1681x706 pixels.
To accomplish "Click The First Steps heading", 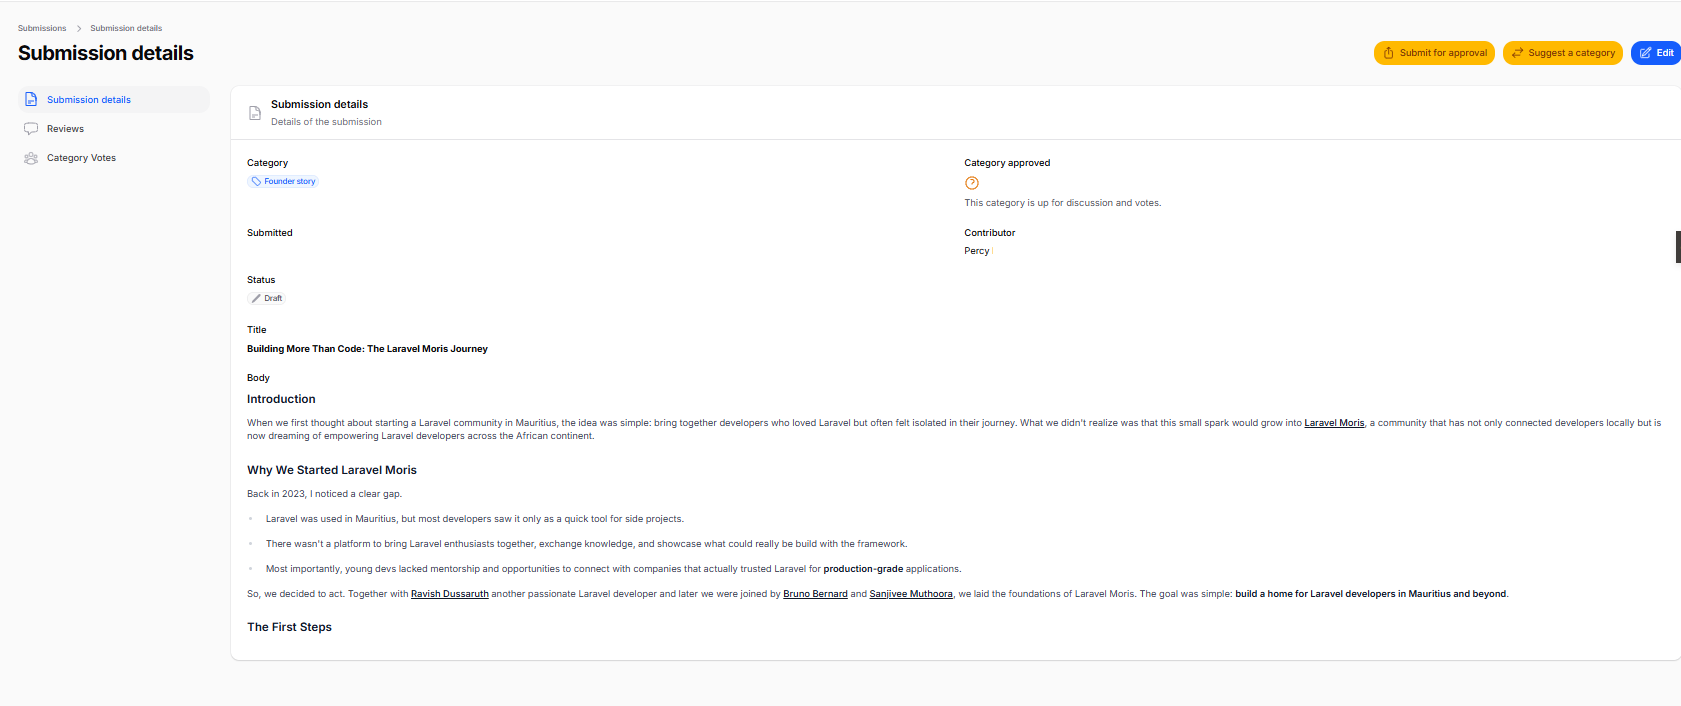I will pos(289,627).
